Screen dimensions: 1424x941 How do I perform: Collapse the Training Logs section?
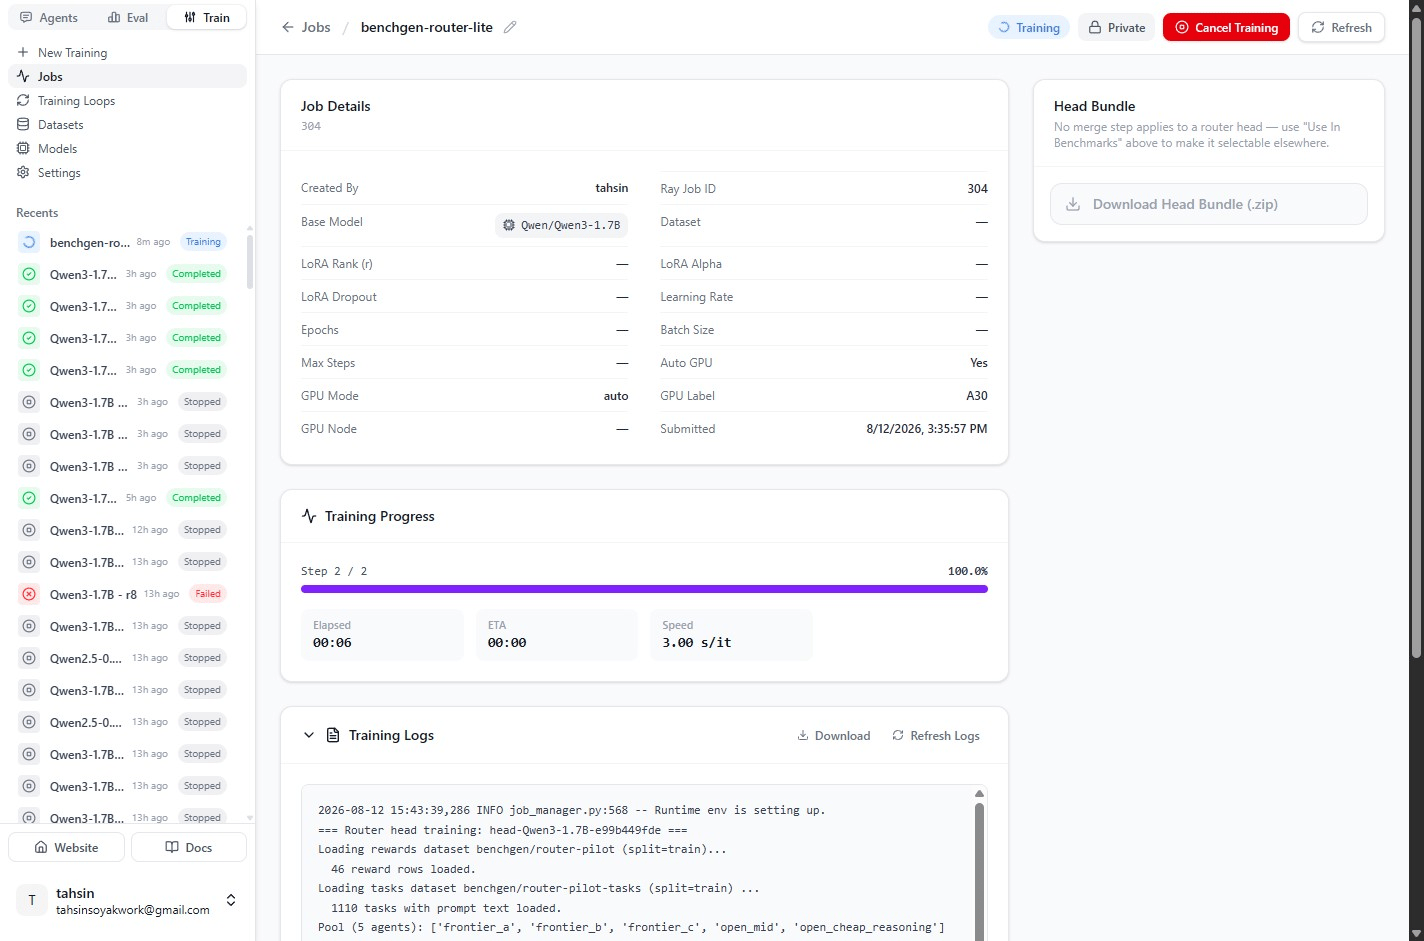309,735
